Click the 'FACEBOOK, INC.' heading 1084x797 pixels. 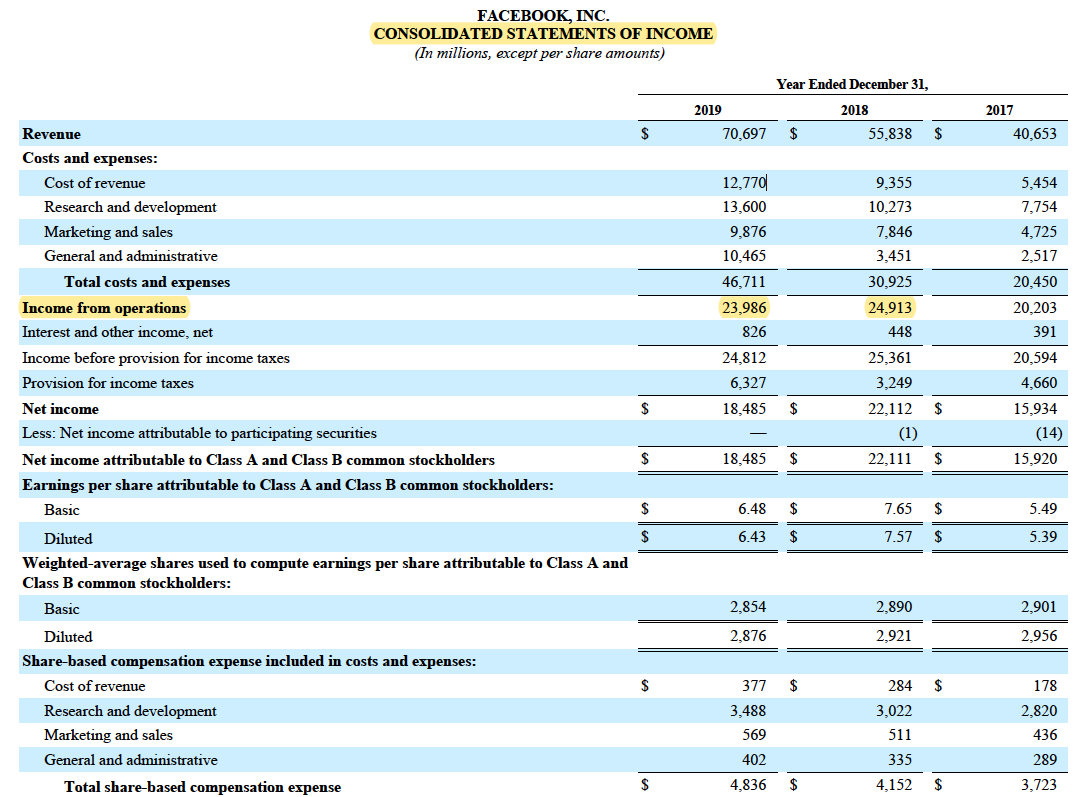(x=543, y=15)
